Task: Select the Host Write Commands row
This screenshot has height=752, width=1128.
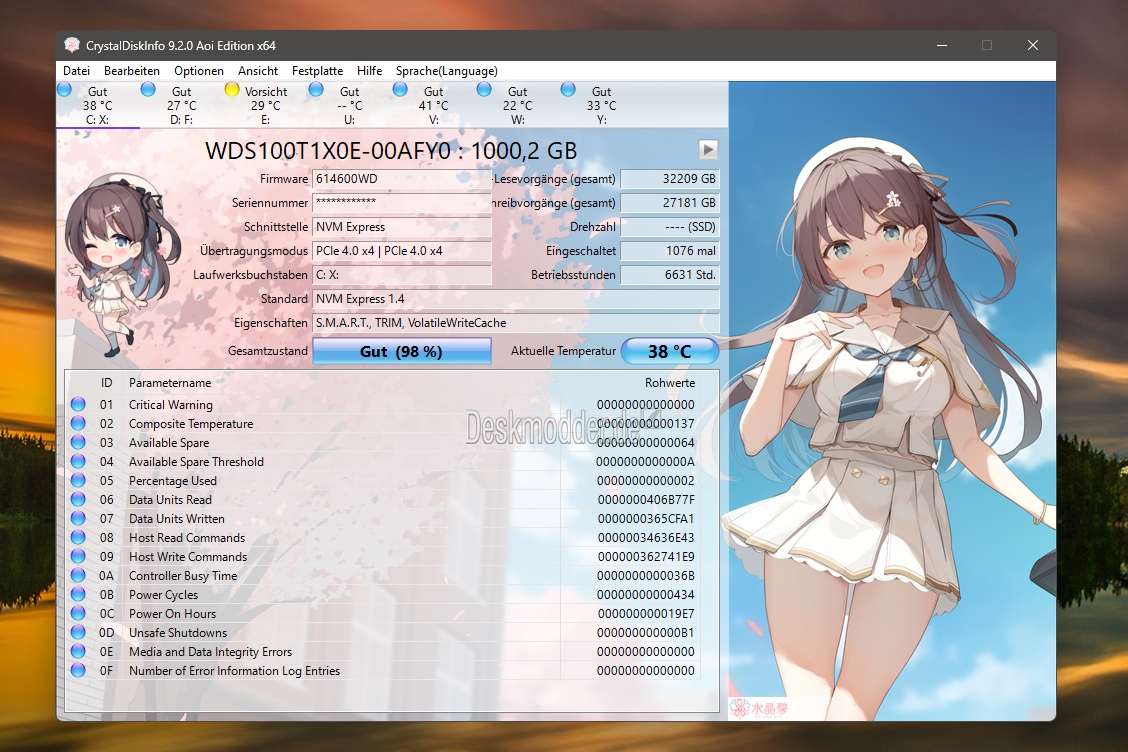Action: click(x=385, y=556)
